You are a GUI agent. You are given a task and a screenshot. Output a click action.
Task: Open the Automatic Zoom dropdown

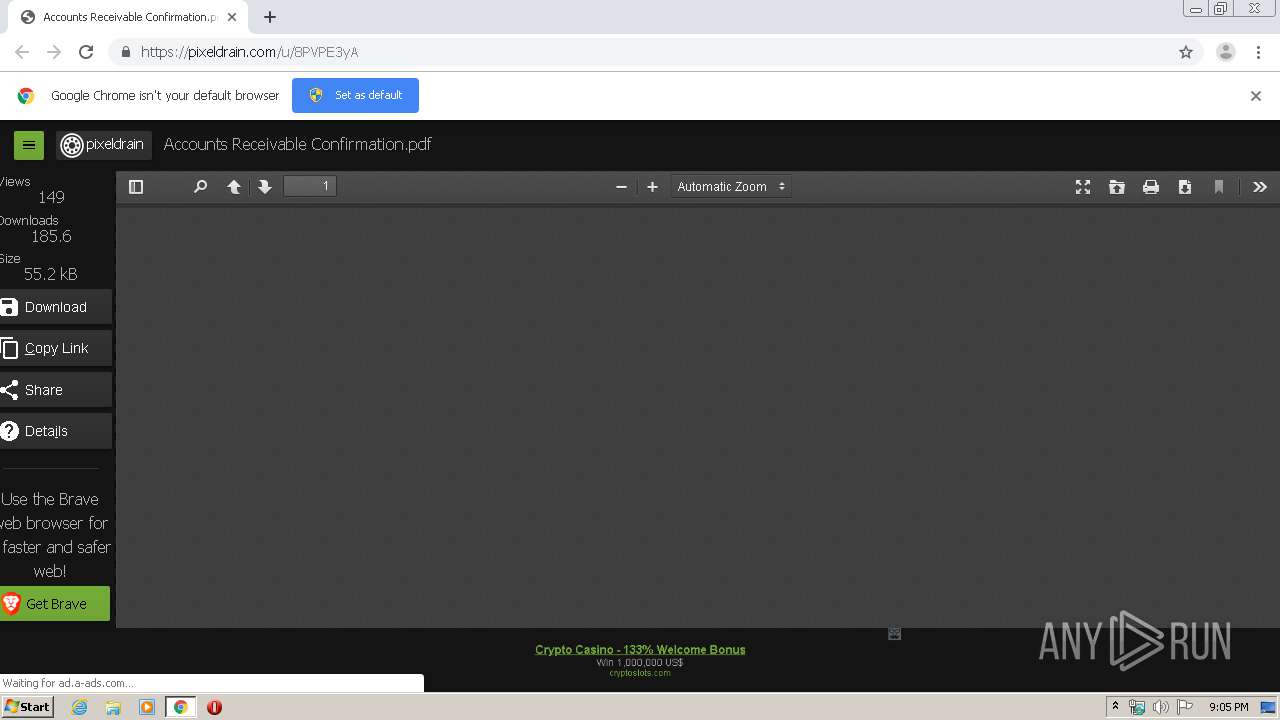click(x=731, y=187)
